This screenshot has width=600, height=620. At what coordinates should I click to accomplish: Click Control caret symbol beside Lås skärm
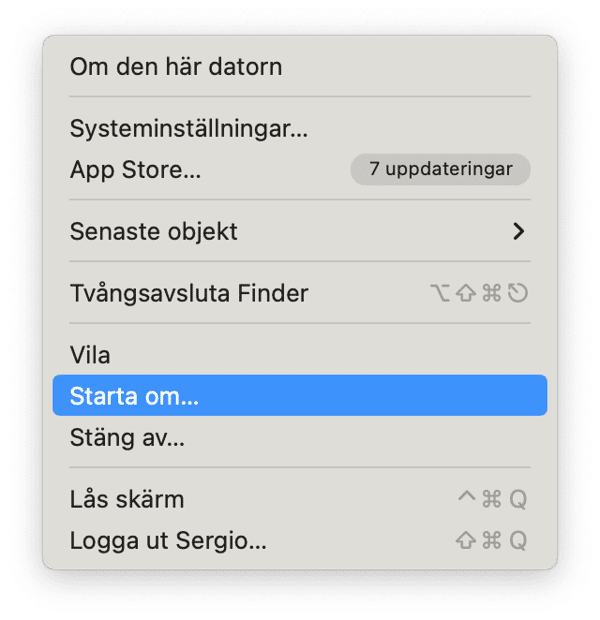coord(466,499)
